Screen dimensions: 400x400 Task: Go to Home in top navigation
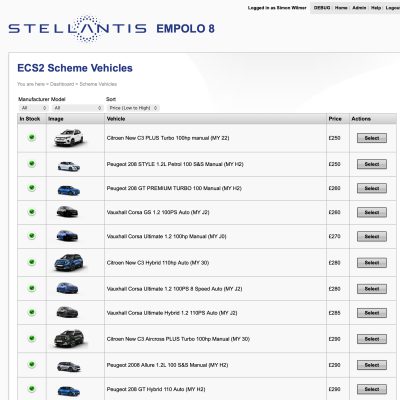point(341,8)
